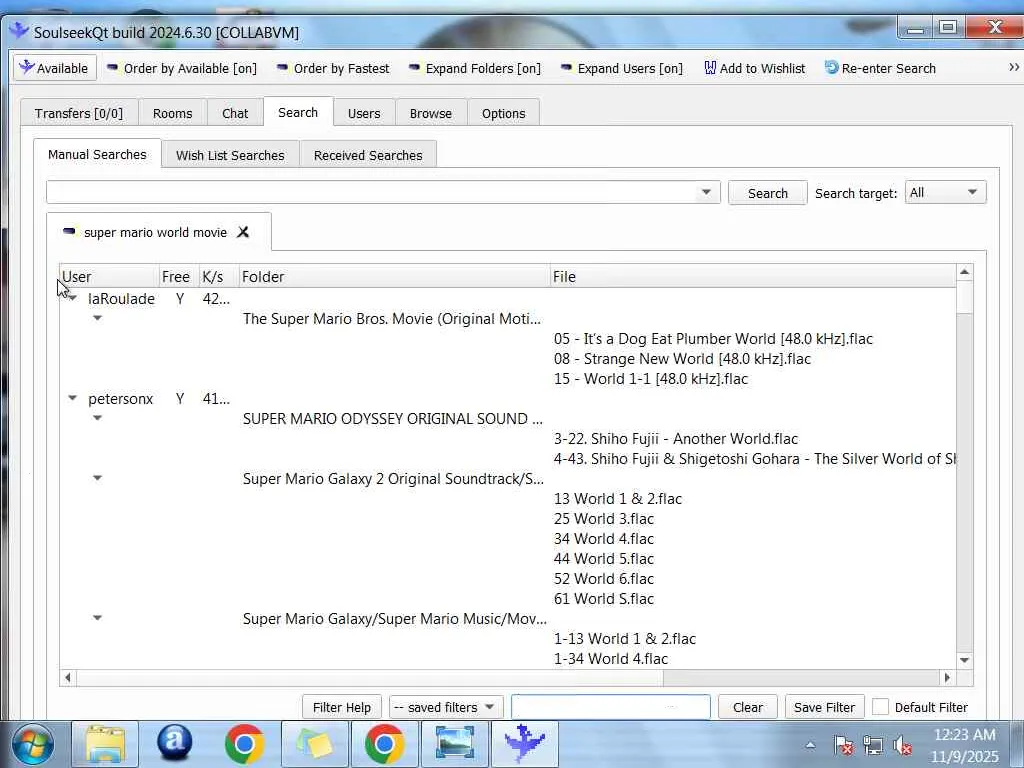Select 1-34 World 4.flac
The height and width of the screenshot is (768, 1024).
coord(611,659)
